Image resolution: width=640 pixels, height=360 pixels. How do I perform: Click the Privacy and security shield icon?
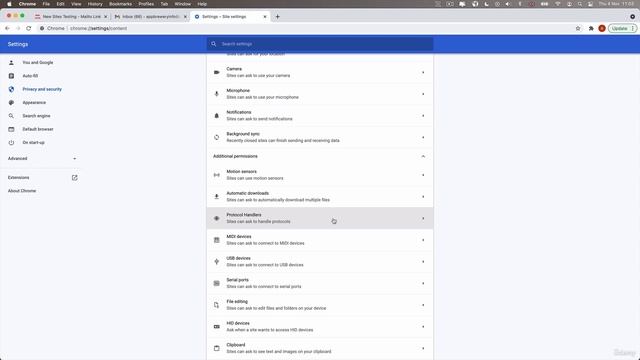click(x=11, y=89)
